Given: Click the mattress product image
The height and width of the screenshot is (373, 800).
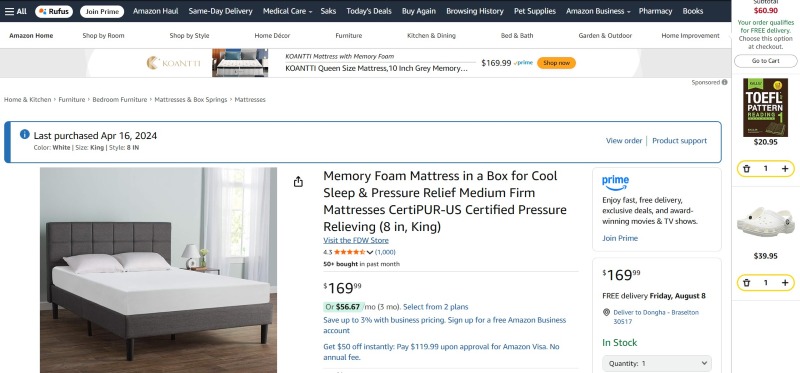Looking at the screenshot, I should coord(159,270).
